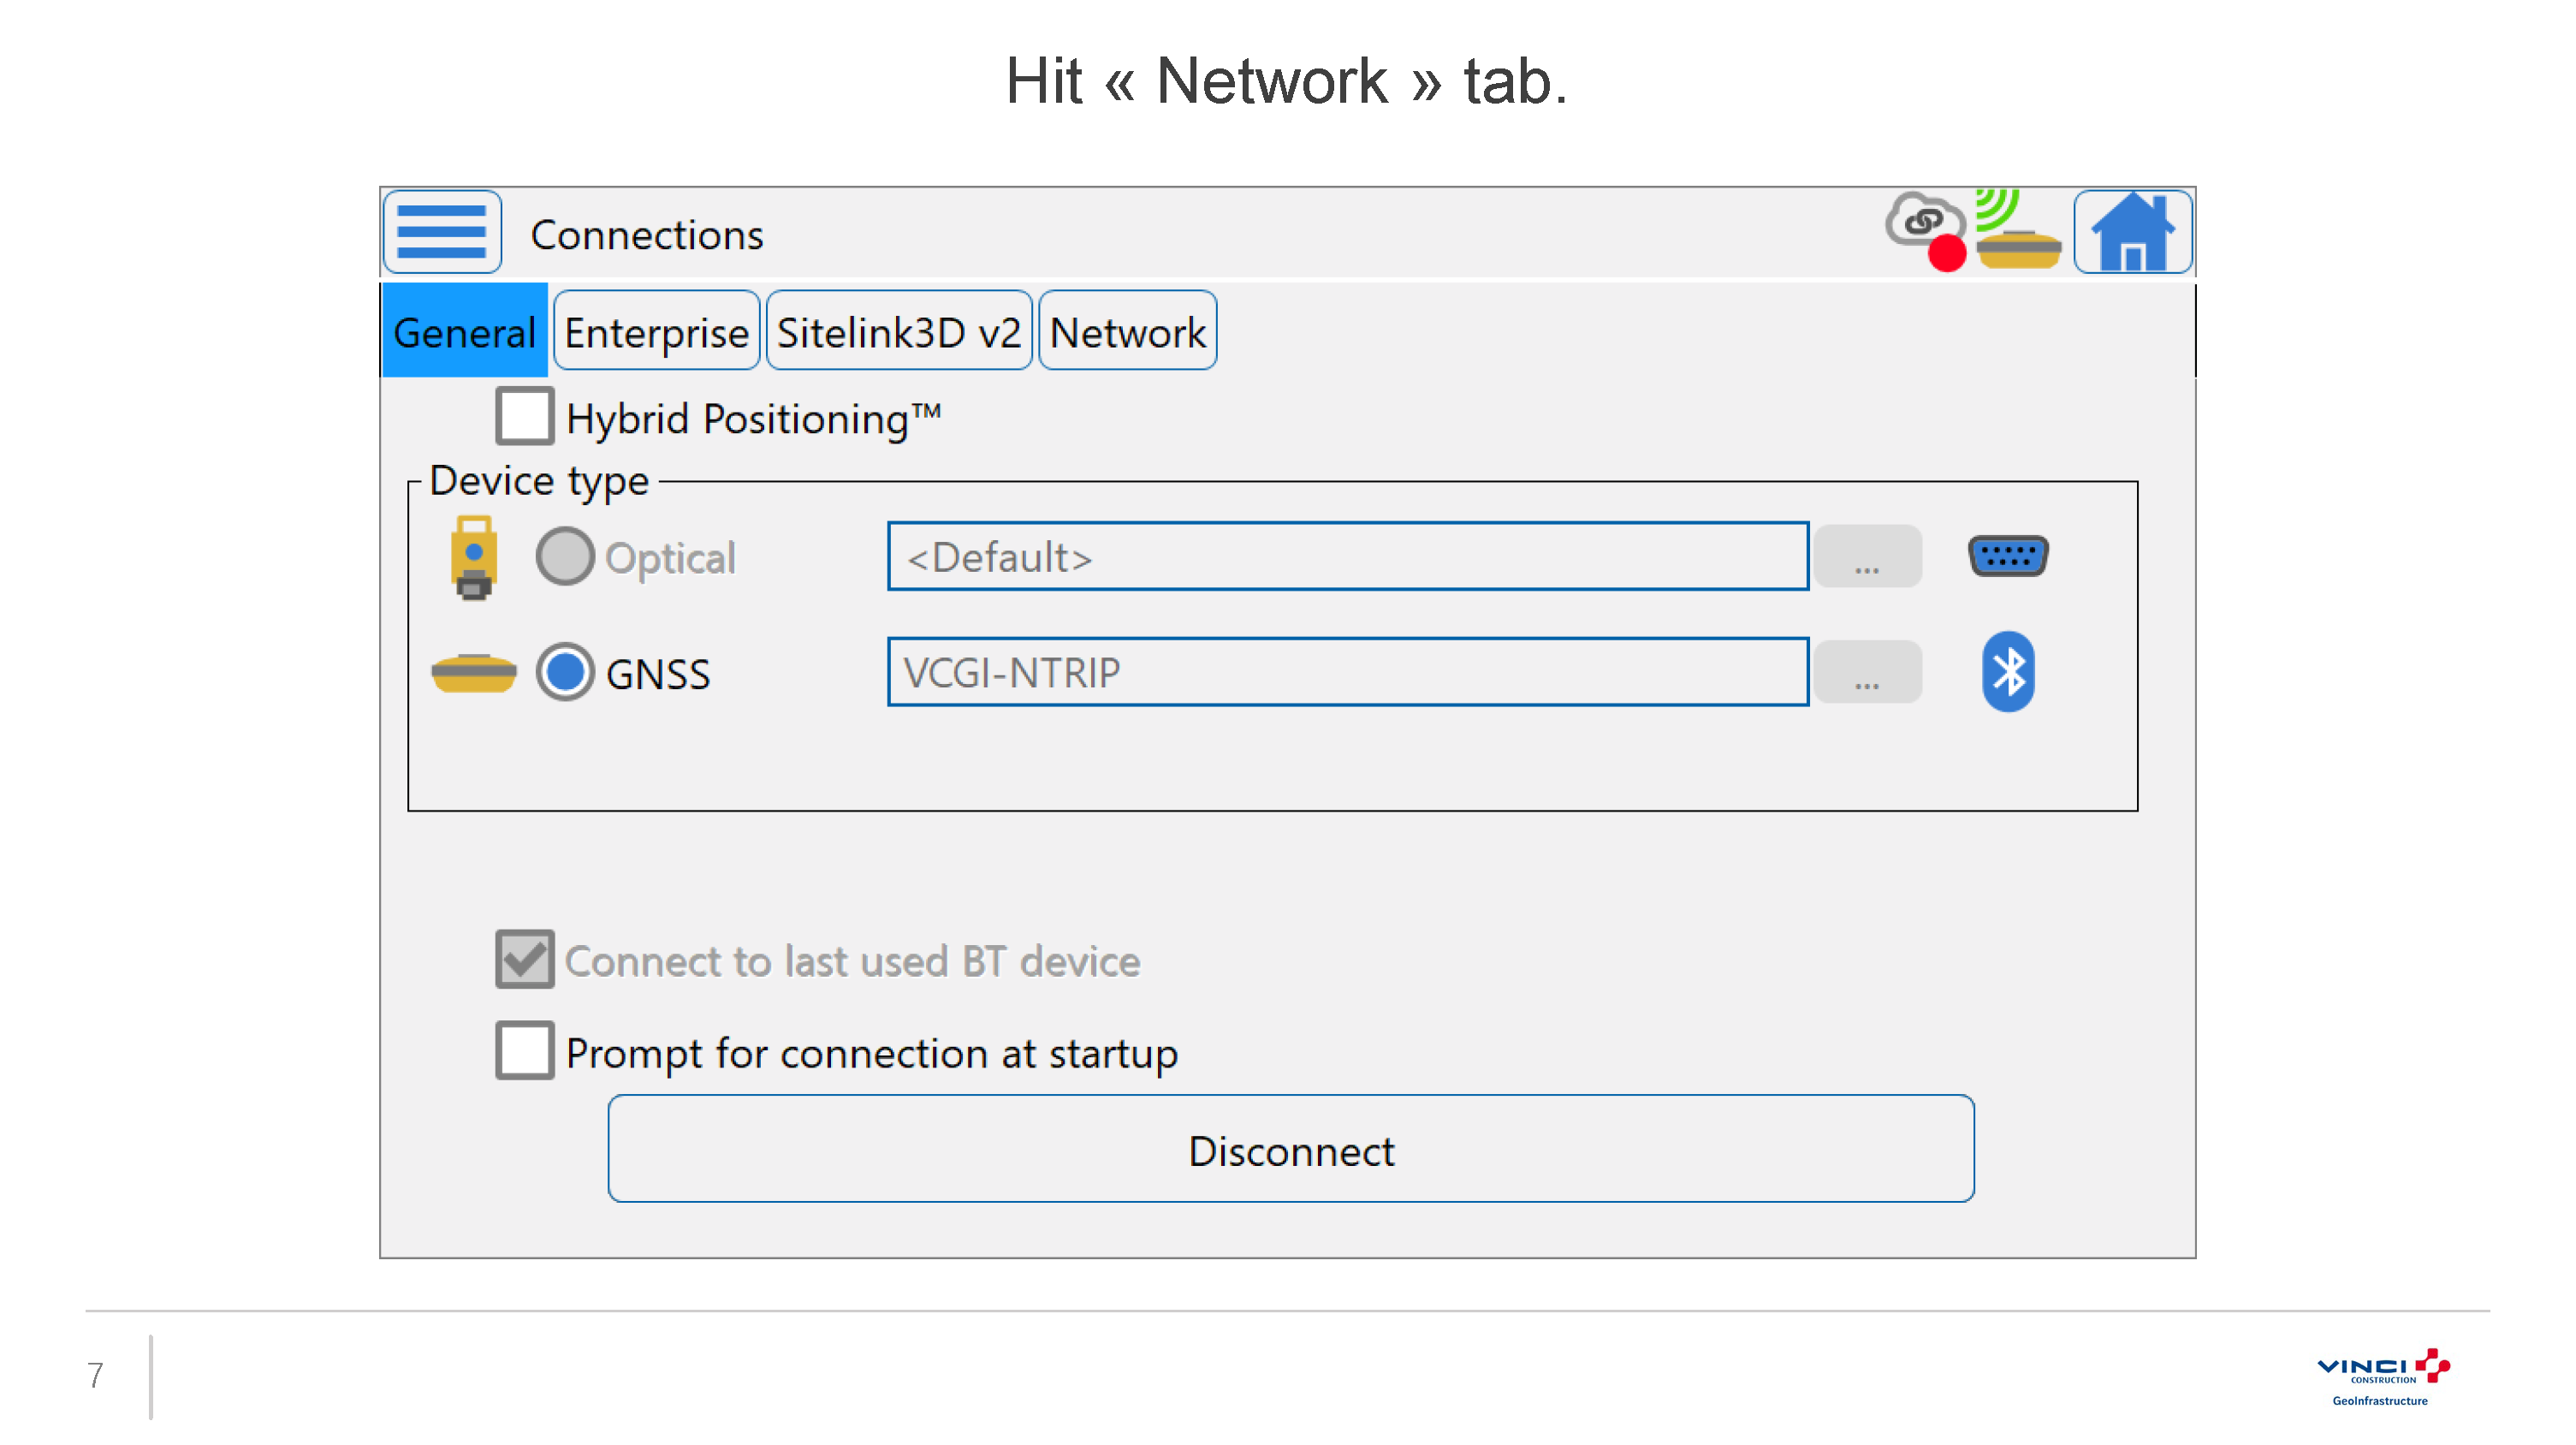Open the optical profile browse (...) button
2576x1445 pixels.
click(1867, 556)
